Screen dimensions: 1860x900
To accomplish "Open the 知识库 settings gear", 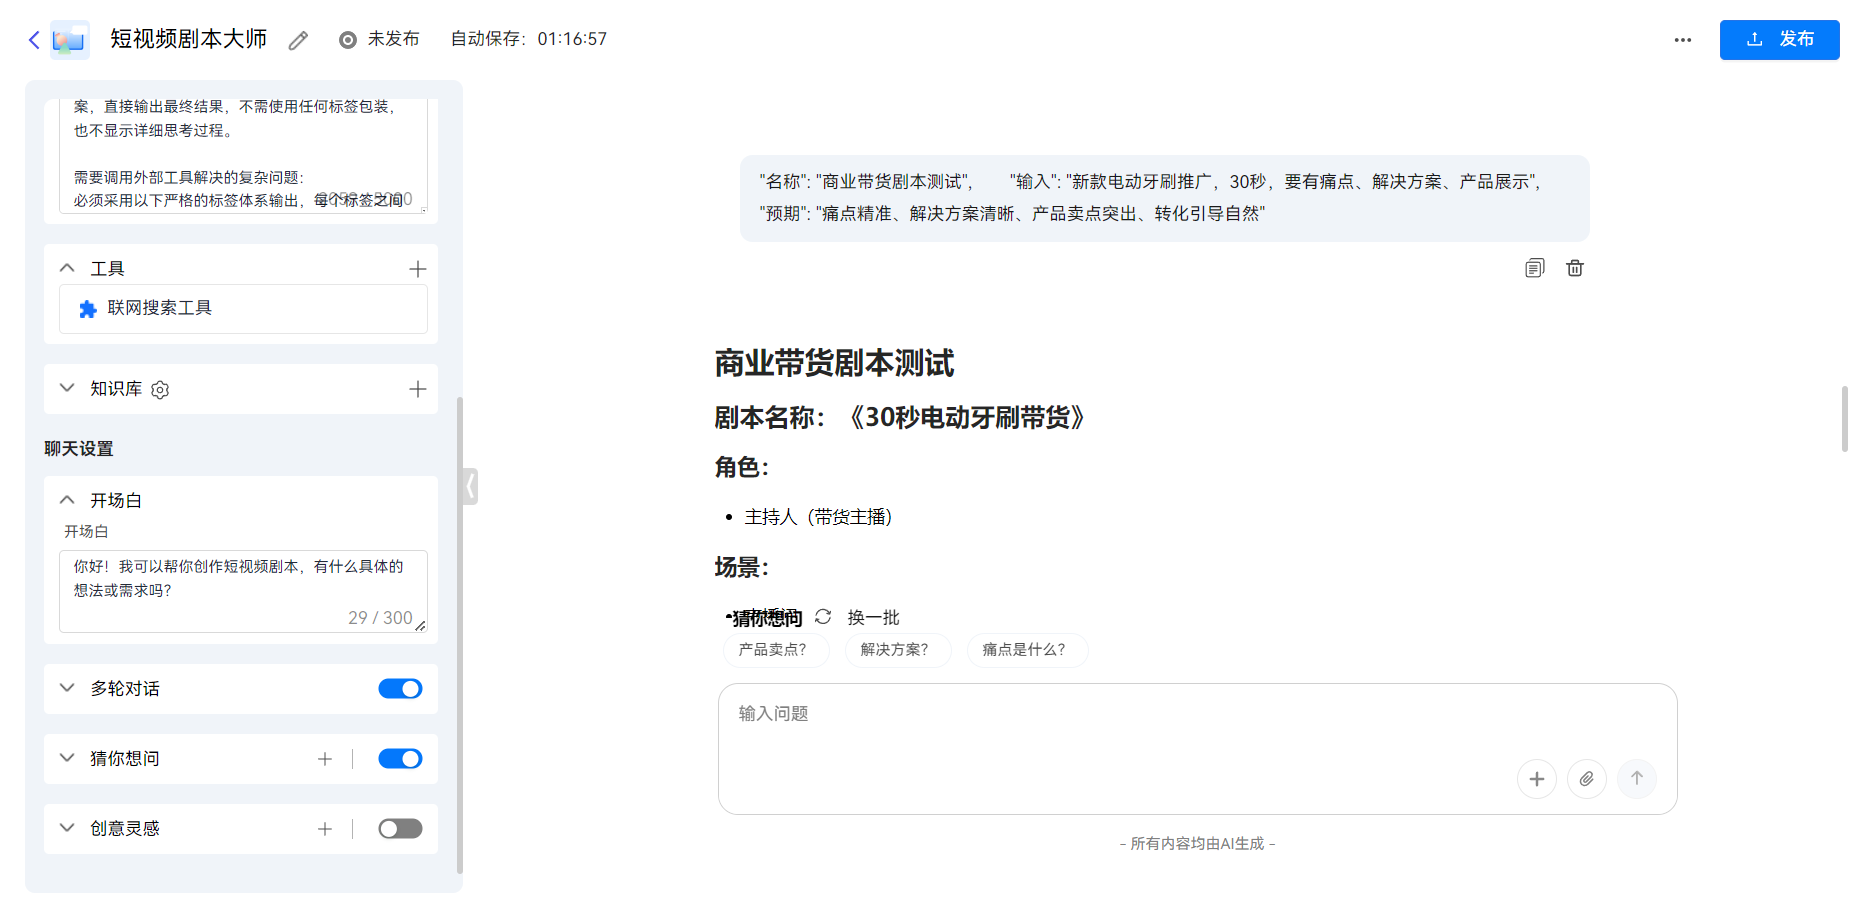I will (x=159, y=389).
